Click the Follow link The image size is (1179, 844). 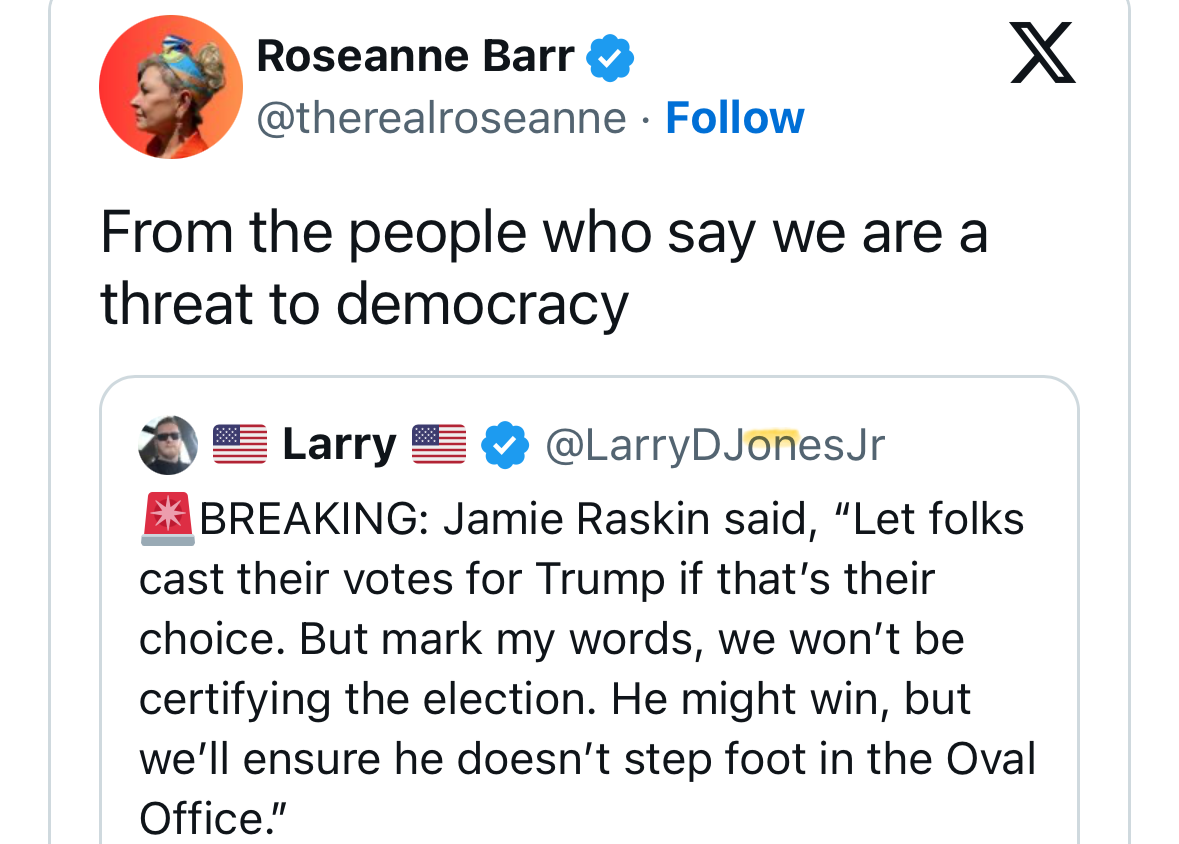[x=735, y=118]
